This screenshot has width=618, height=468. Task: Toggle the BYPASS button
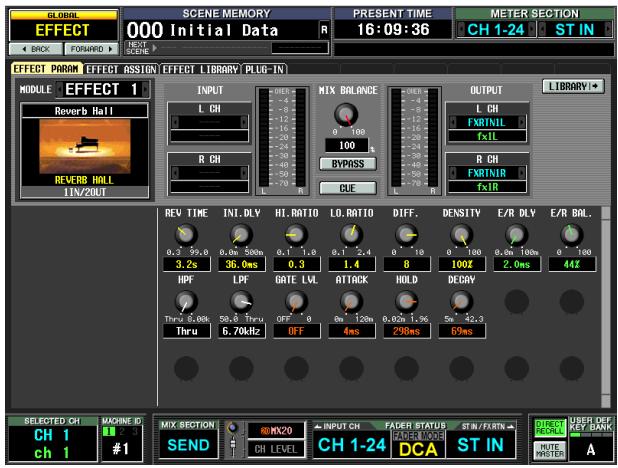348,164
